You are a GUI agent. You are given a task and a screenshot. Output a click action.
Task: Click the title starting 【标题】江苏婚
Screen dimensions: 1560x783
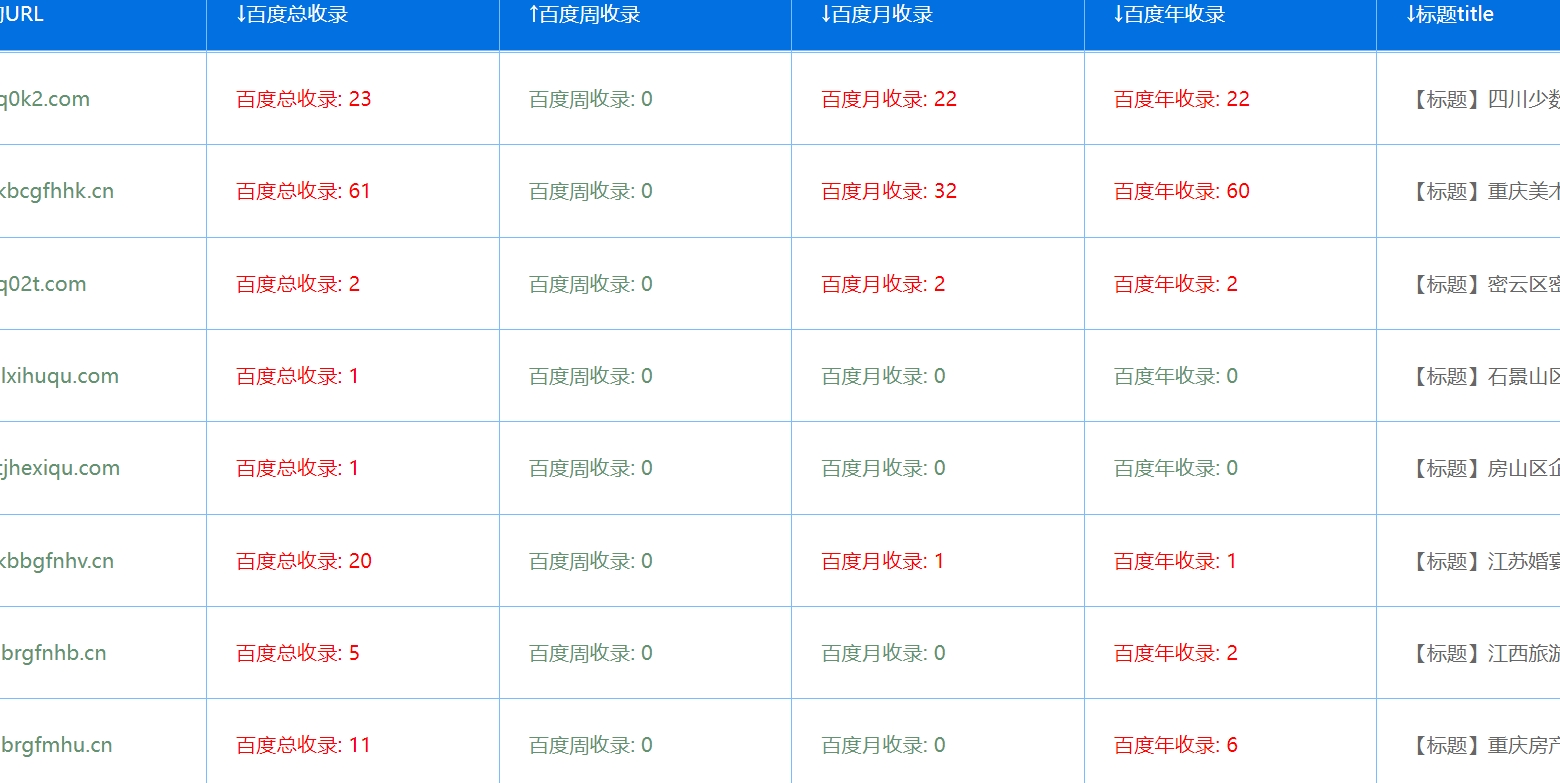coord(1484,561)
